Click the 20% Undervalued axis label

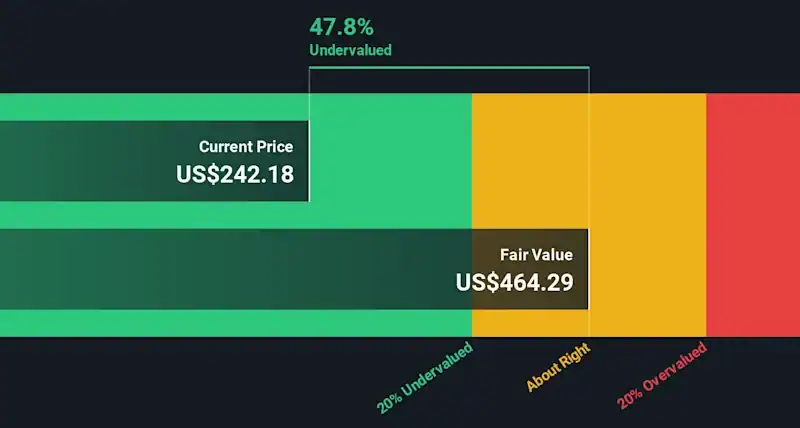click(x=424, y=378)
